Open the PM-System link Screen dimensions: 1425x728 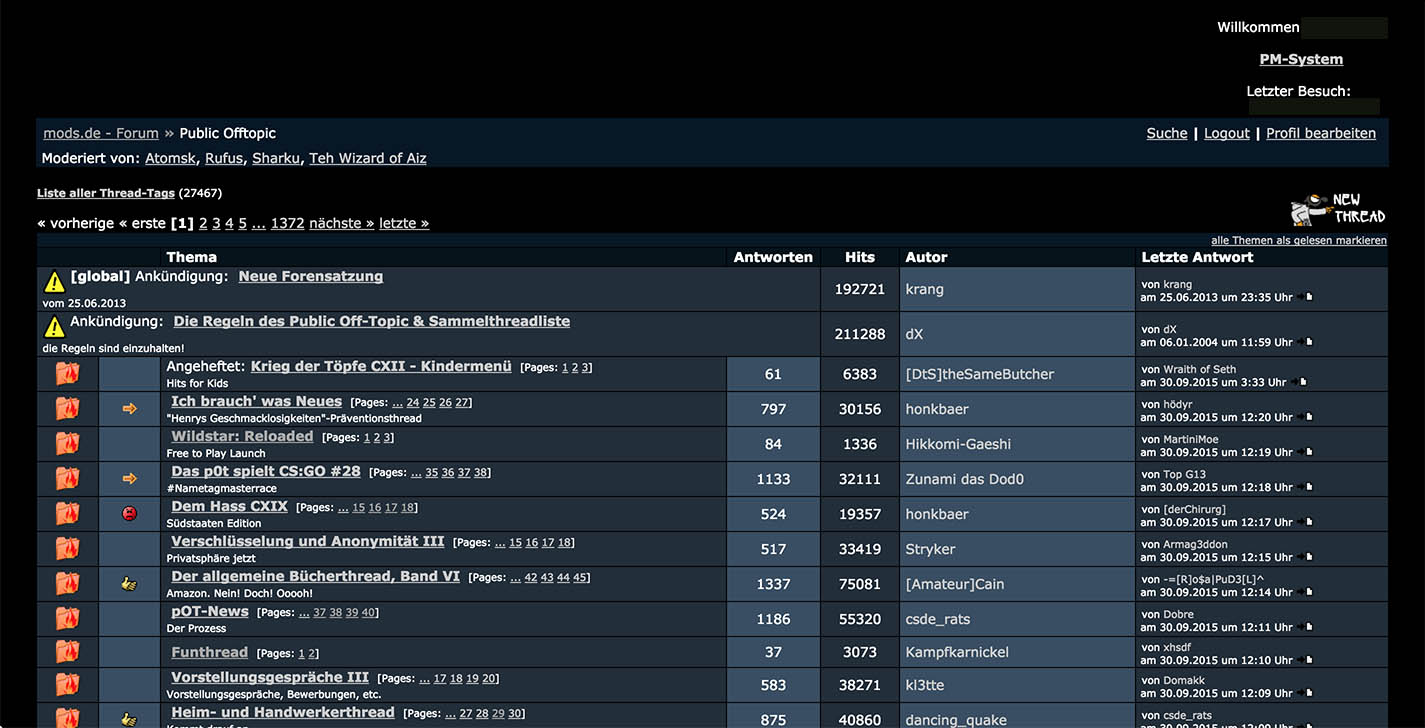tap(1301, 59)
